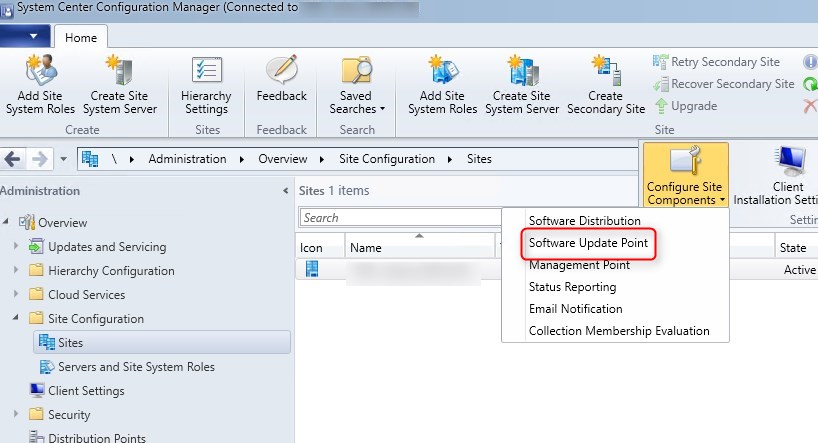
Task: Choose Status Reporting menu entry
Action: pyautogui.click(x=572, y=287)
